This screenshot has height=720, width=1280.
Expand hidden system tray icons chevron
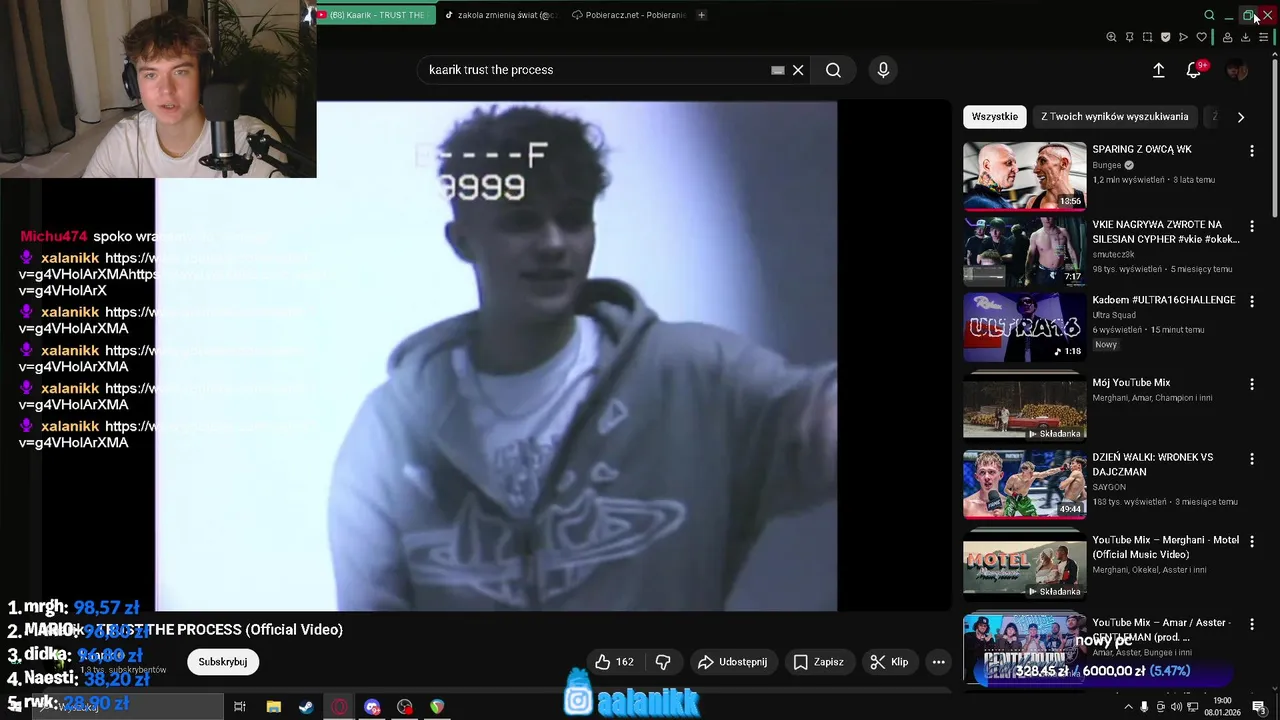pos(1129,707)
